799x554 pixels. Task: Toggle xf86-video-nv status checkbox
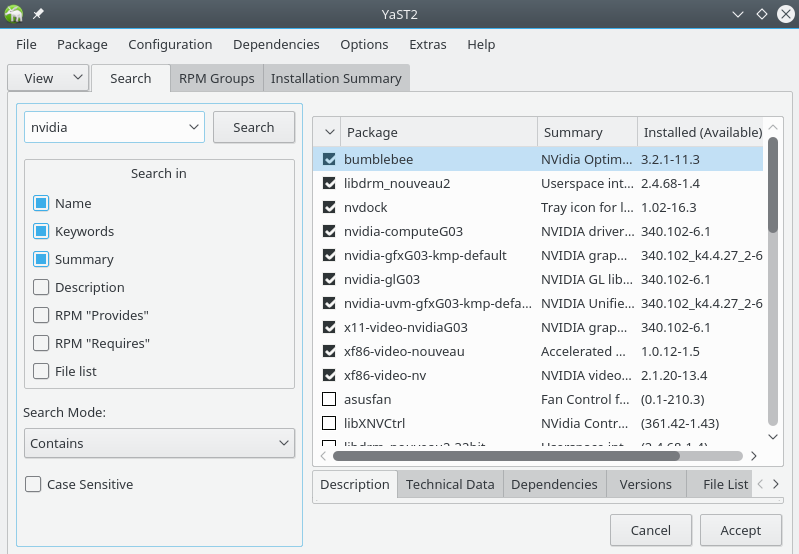329,375
